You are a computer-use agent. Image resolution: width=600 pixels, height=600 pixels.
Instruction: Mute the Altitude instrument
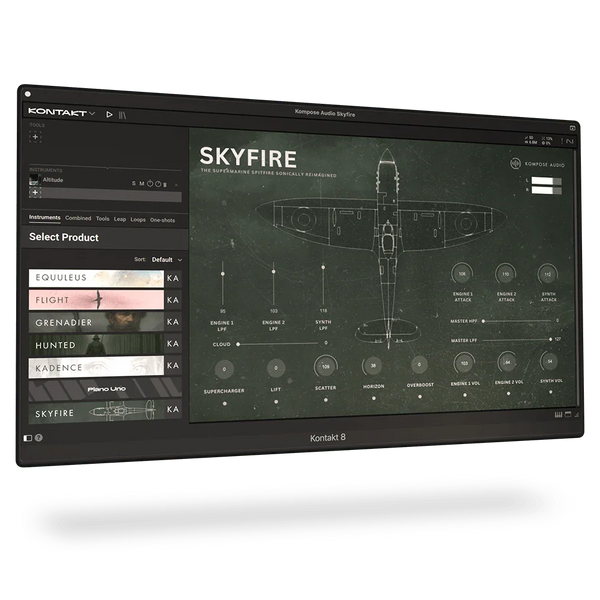click(x=142, y=184)
